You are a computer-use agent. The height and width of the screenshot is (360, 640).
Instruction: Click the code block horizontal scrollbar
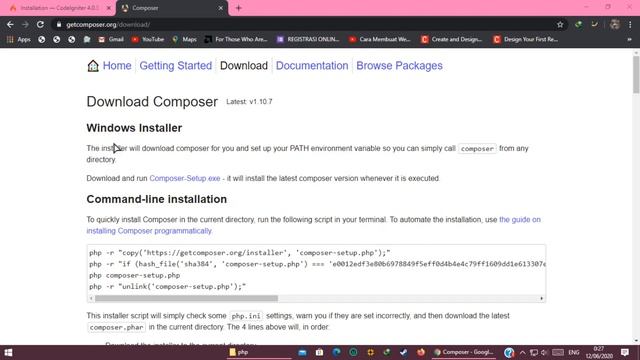(187, 298)
